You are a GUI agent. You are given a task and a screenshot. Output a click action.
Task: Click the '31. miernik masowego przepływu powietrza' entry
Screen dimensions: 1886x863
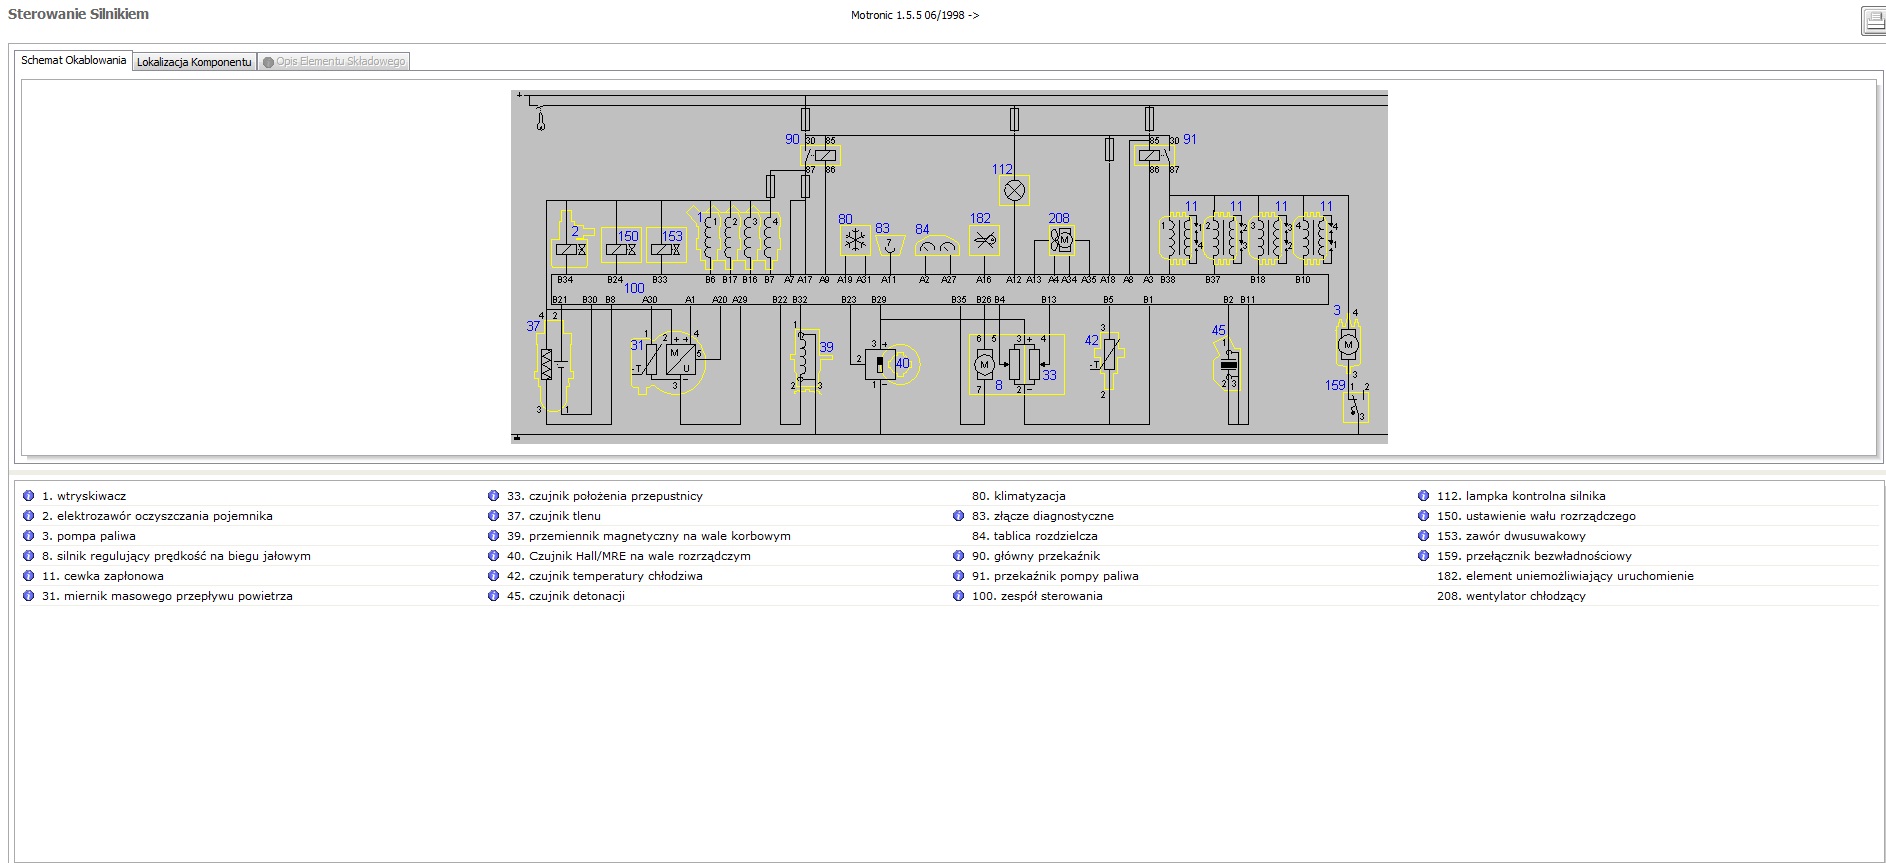click(x=167, y=596)
